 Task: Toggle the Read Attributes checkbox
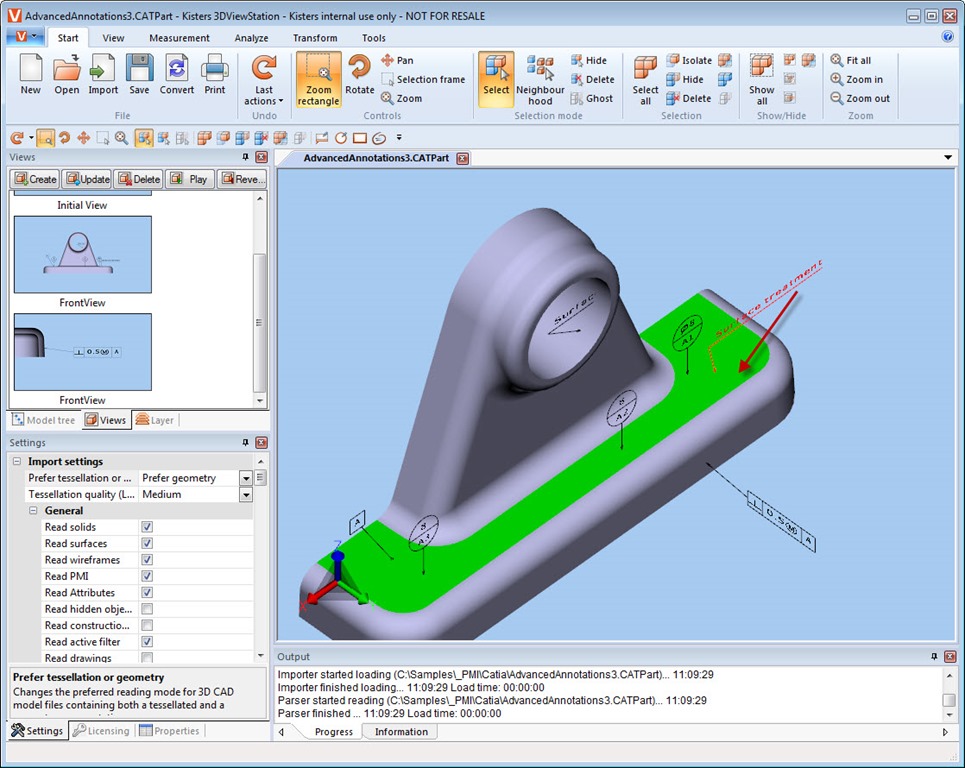pyautogui.click(x=147, y=593)
